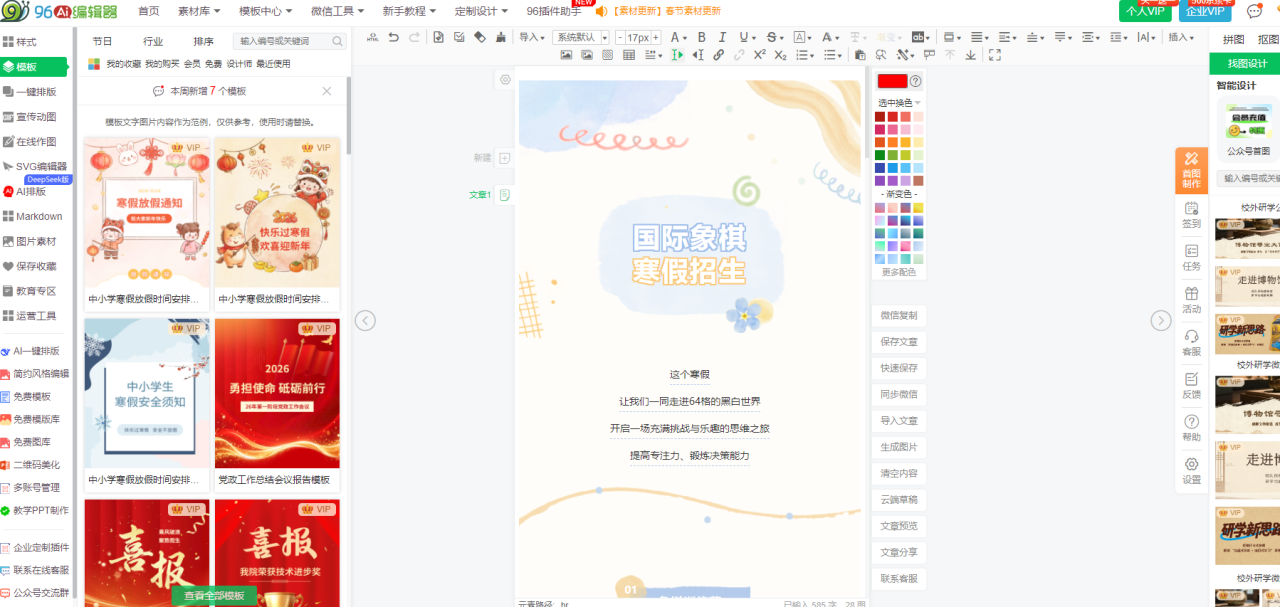
Task: Toggle bold formatting in the editor toolbar
Action: (701, 37)
